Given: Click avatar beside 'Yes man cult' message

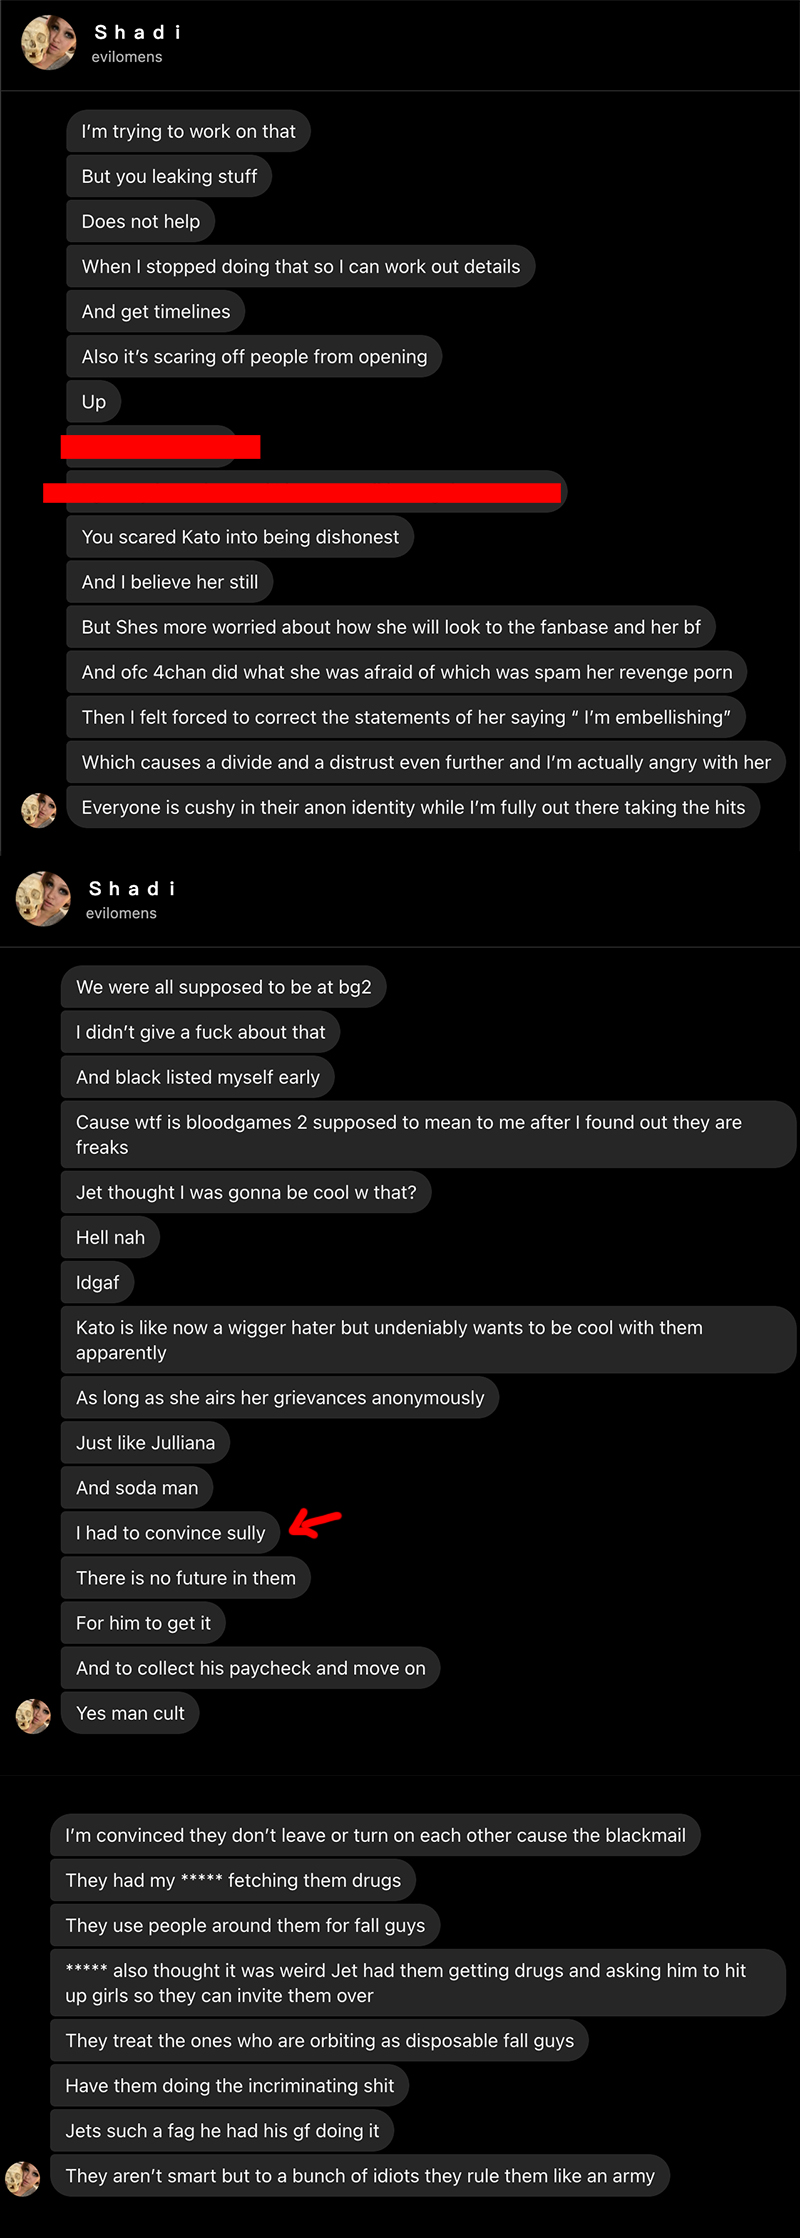Looking at the screenshot, I should [33, 1716].
